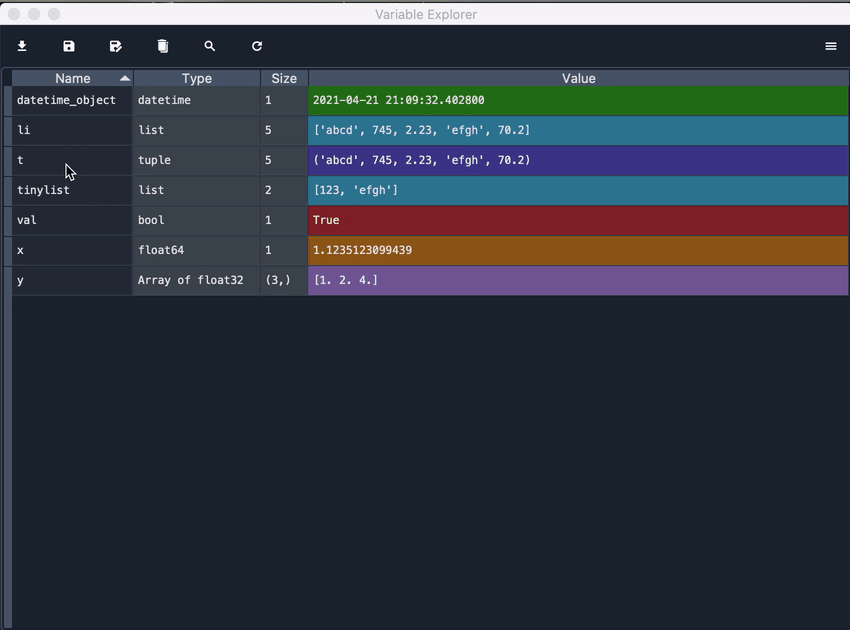
Task: Select the Save data as icon
Action: click(x=115, y=46)
